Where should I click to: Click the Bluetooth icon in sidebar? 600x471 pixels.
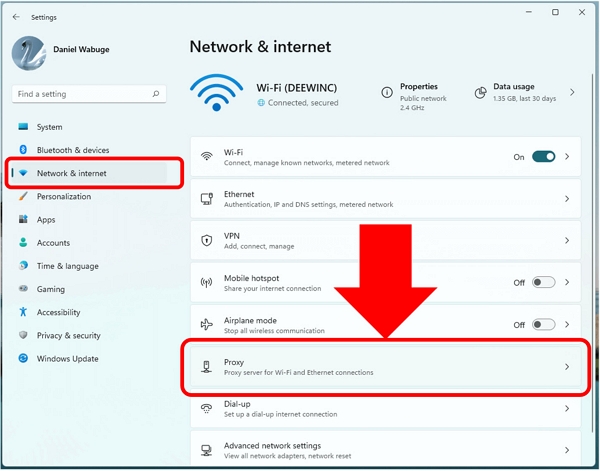point(23,150)
